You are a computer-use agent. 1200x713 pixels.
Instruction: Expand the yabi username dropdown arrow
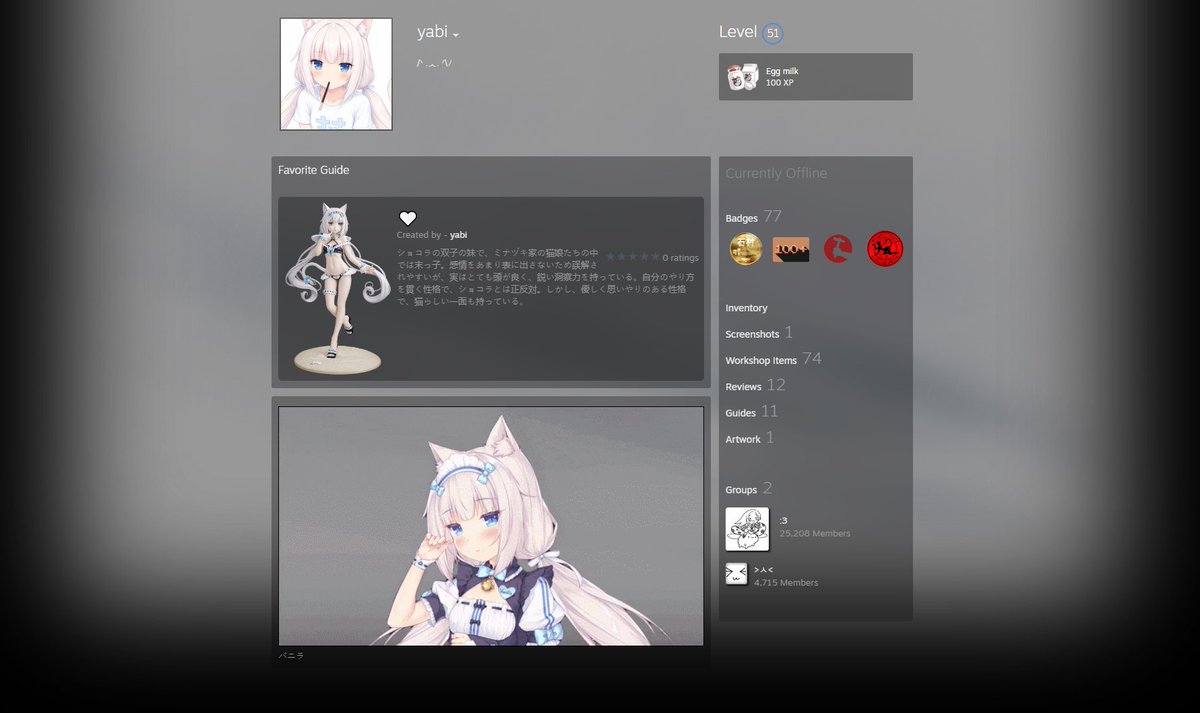[456, 35]
